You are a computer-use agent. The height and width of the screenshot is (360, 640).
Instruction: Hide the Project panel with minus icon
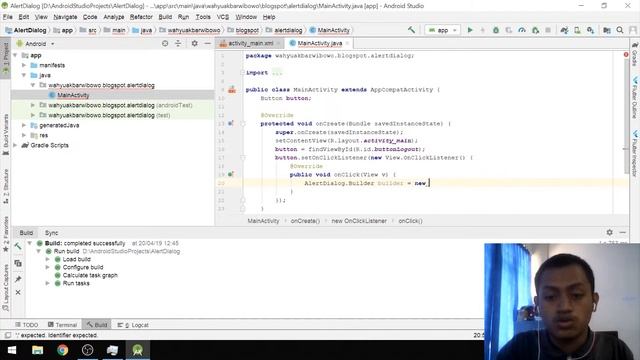(x=207, y=43)
